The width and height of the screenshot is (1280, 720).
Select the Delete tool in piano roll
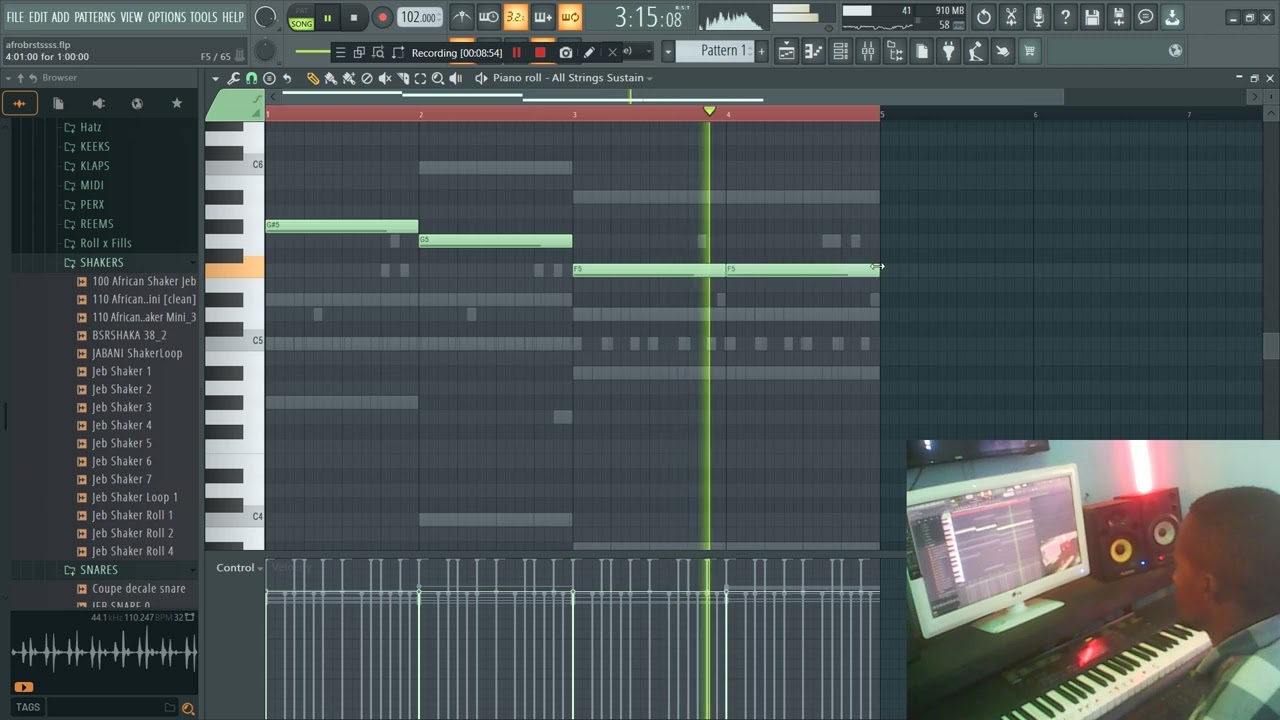pos(367,78)
